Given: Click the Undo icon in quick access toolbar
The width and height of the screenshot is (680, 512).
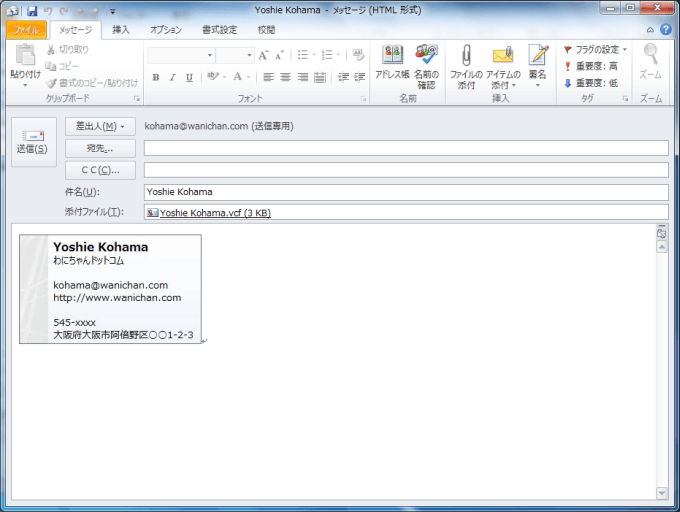Looking at the screenshot, I should pyautogui.click(x=48, y=11).
